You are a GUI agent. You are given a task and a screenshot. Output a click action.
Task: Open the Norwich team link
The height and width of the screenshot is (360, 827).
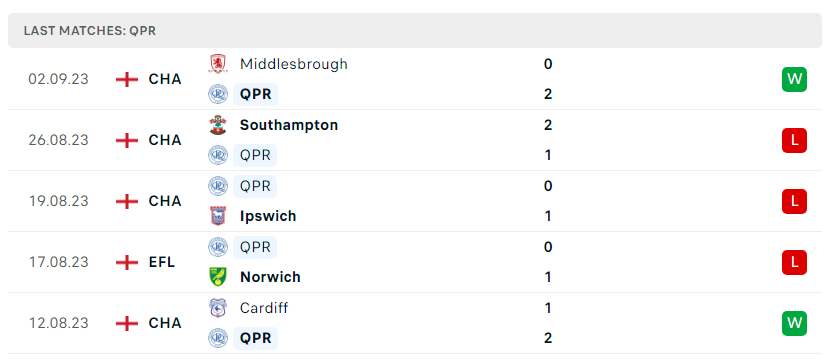click(x=270, y=277)
